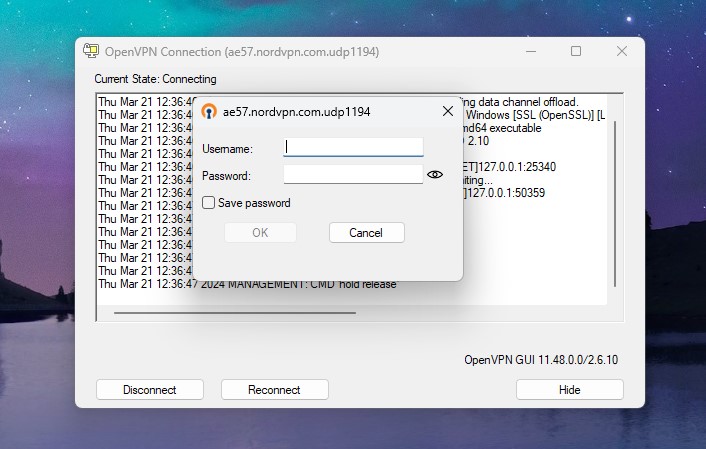The height and width of the screenshot is (449, 706).
Task: Click the Reconnect button
Action: click(x=274, y=390)
